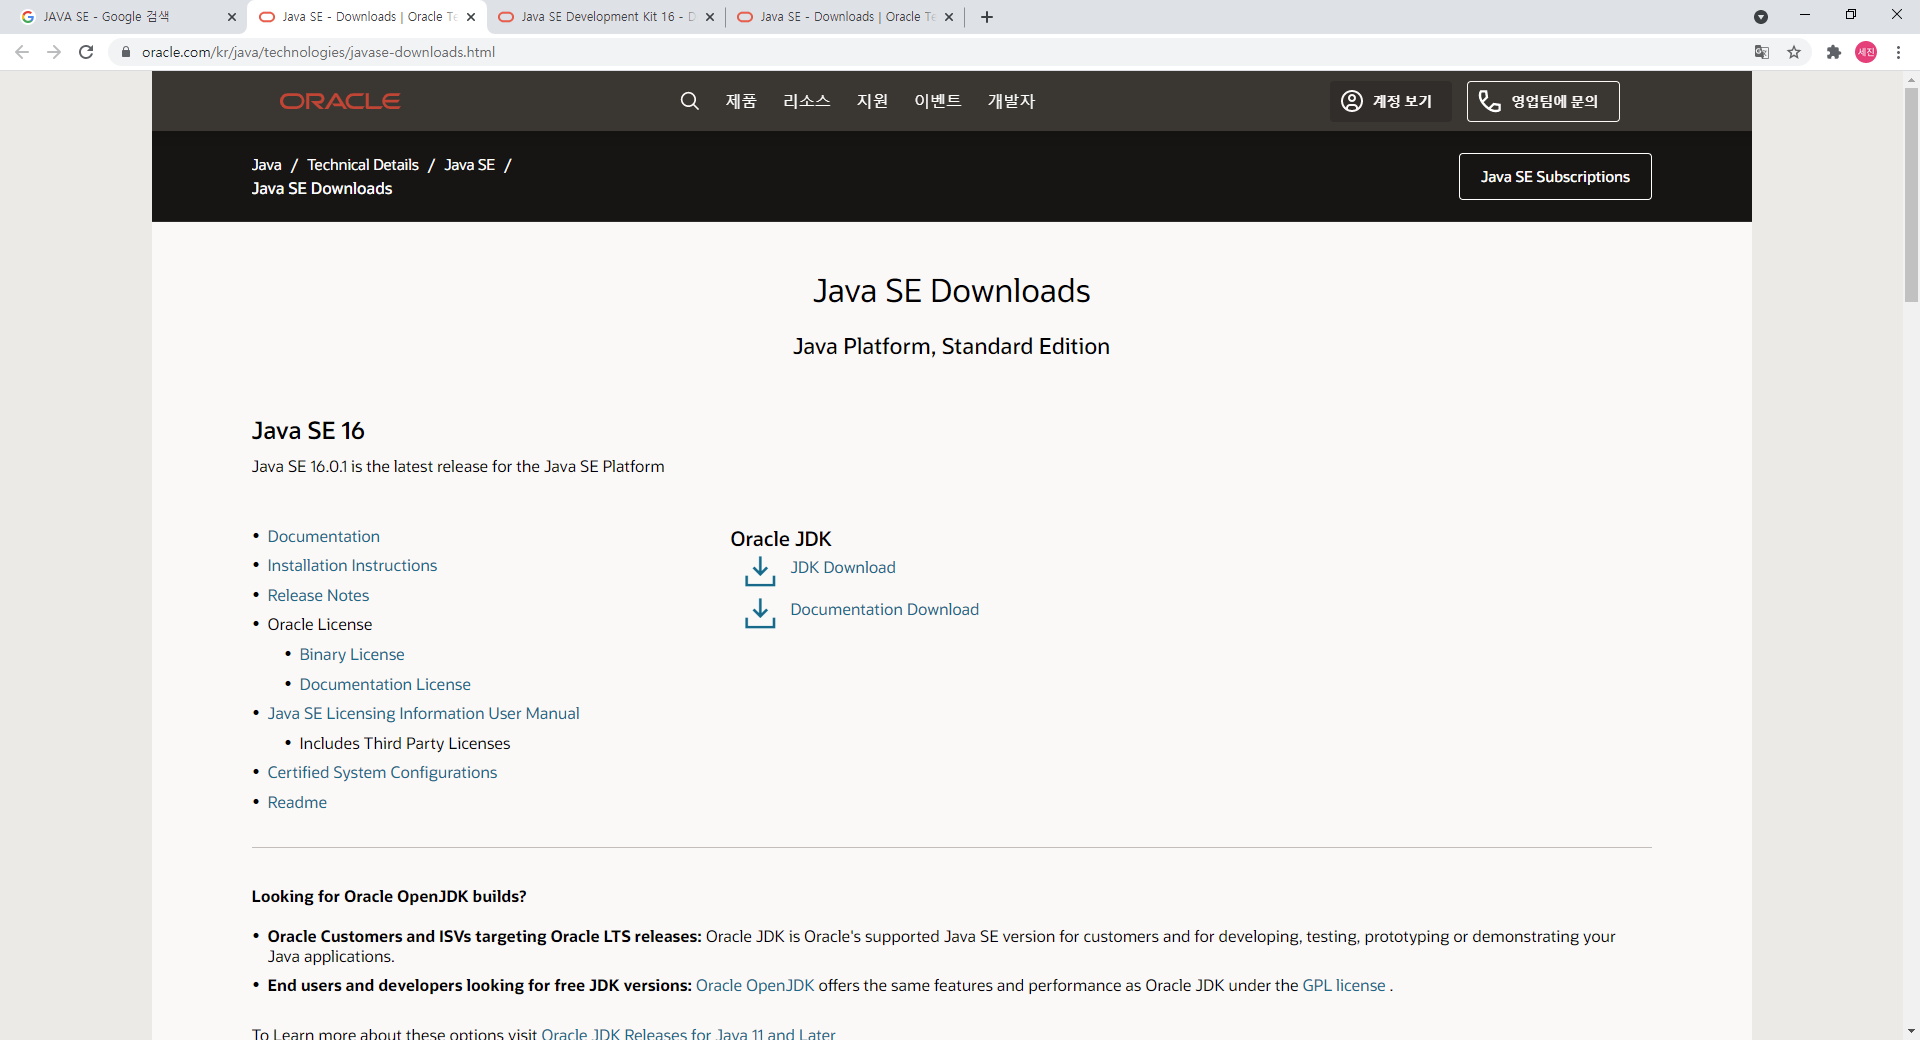Click the 영업팀에 문의 contact button
This screenshot has height=1040, width=1920.
coord(1543,101)
